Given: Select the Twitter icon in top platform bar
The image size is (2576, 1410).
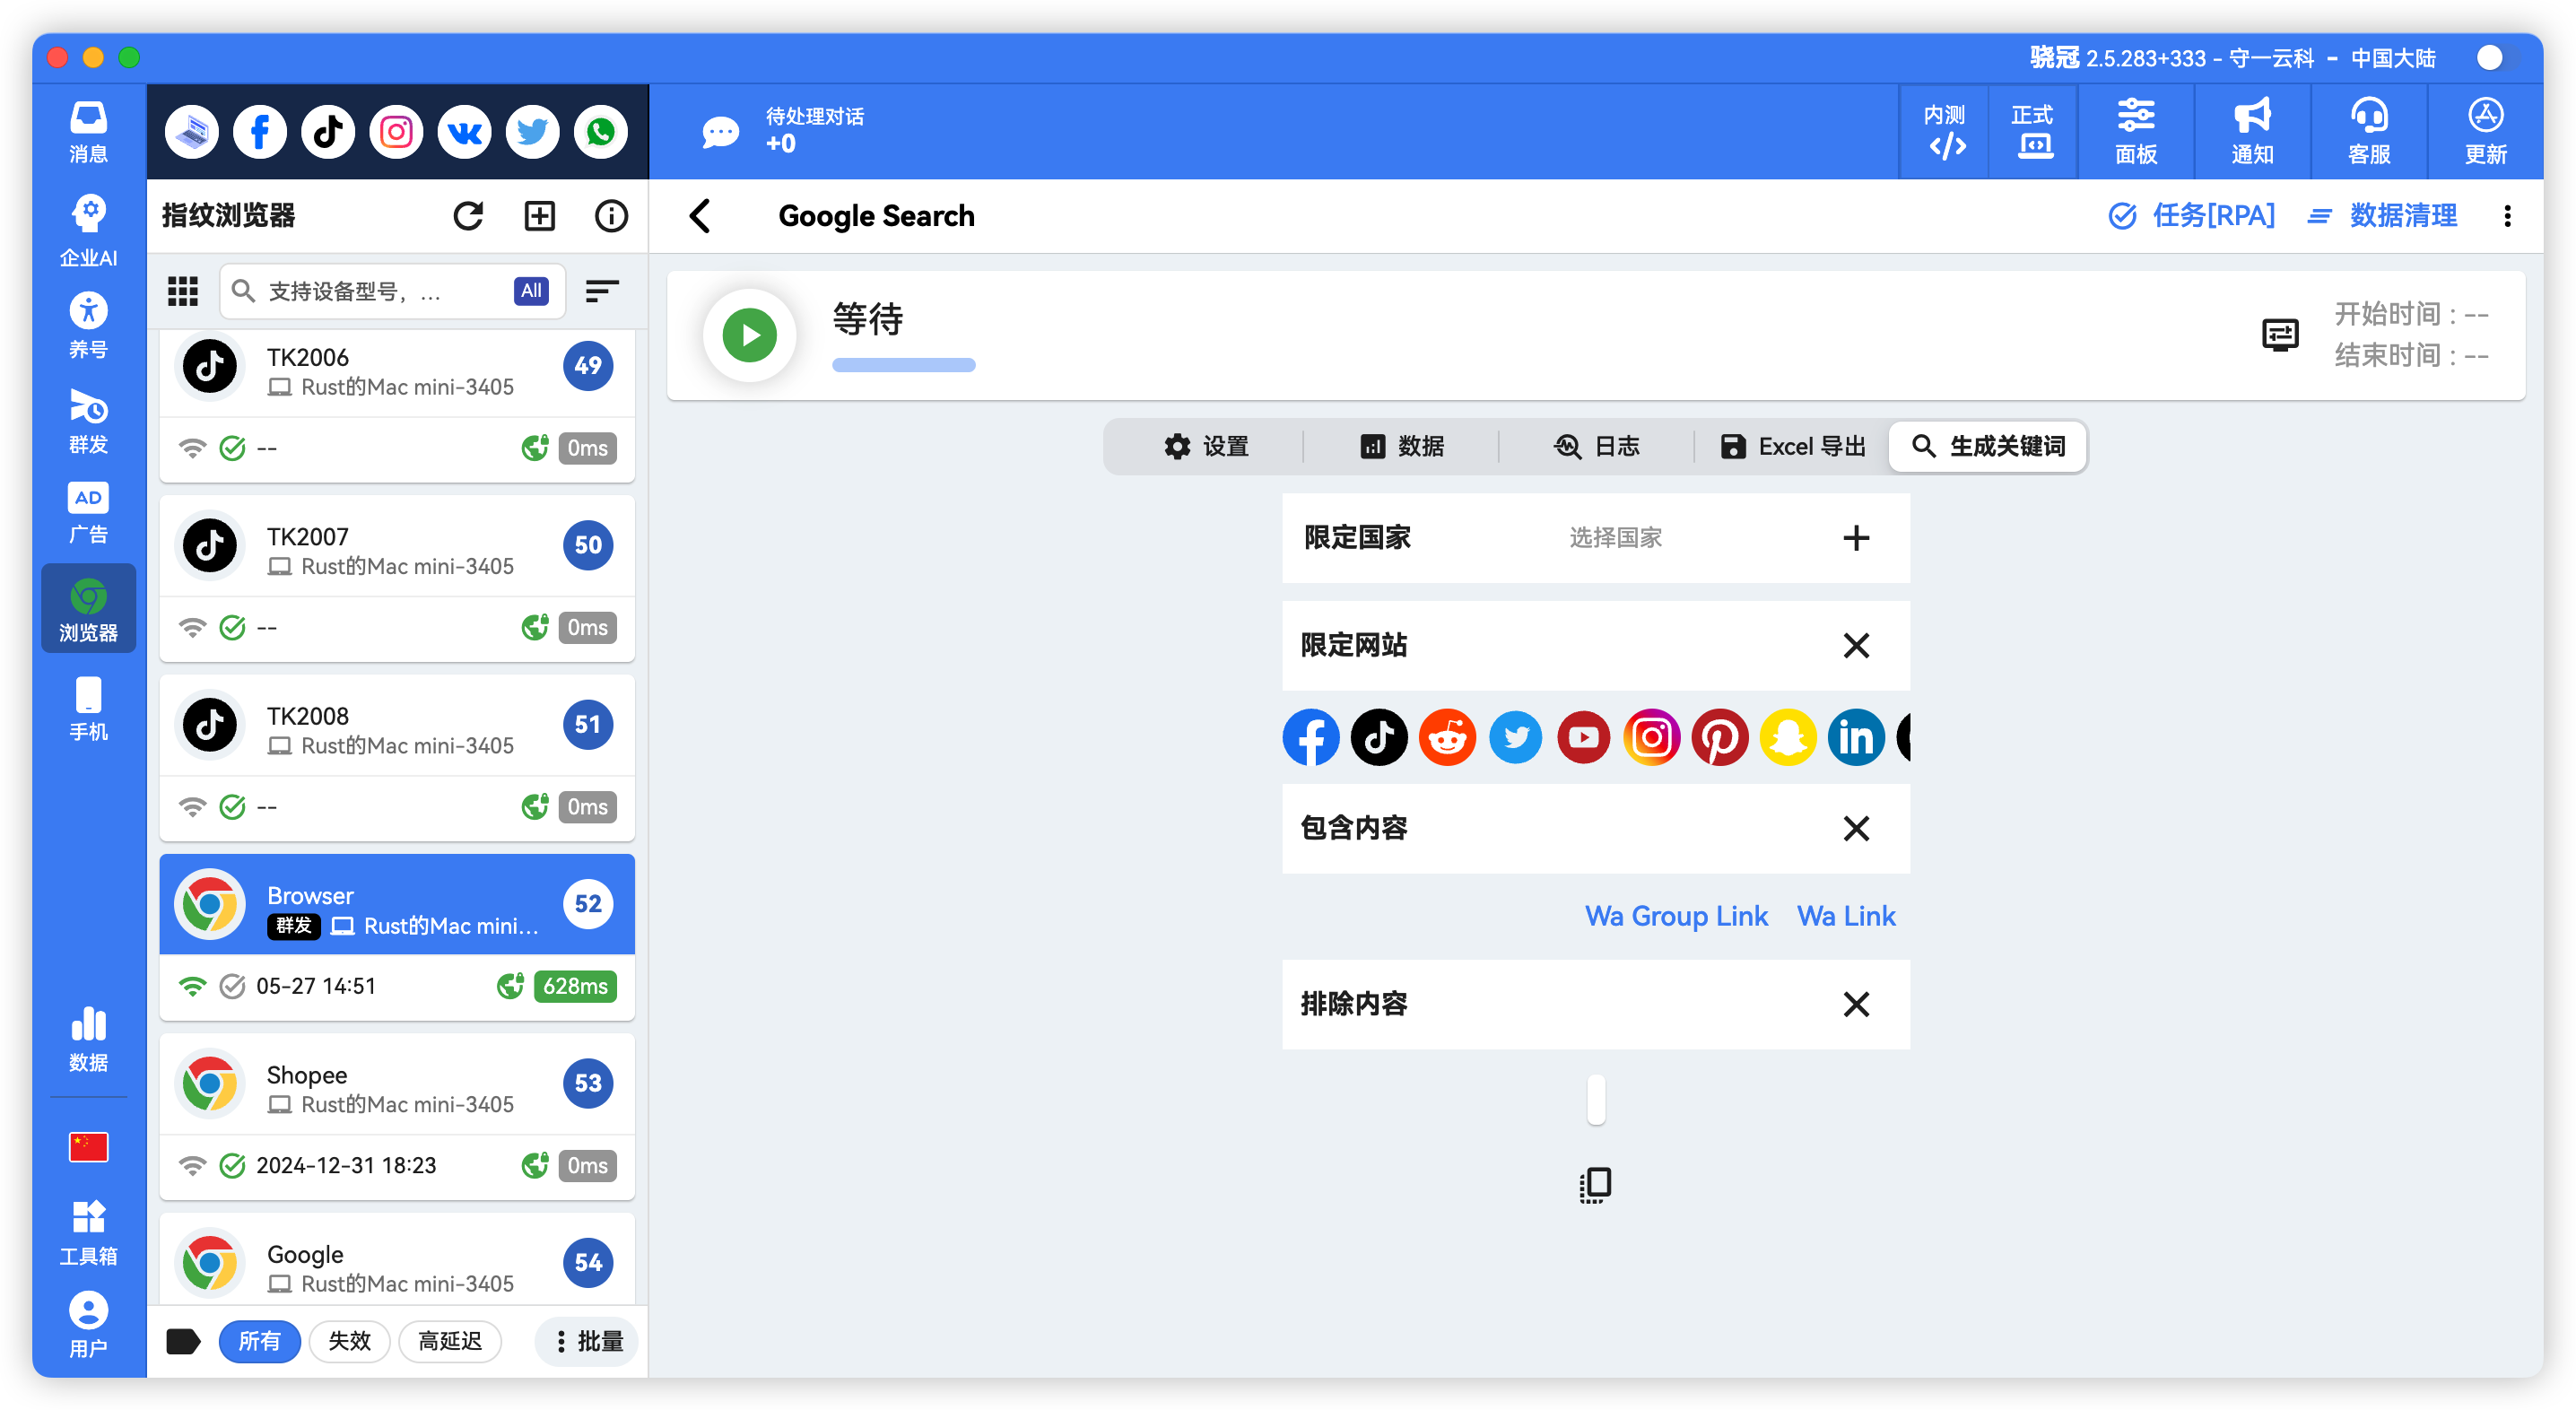Looking at the screenshot, I should (532, 132).
